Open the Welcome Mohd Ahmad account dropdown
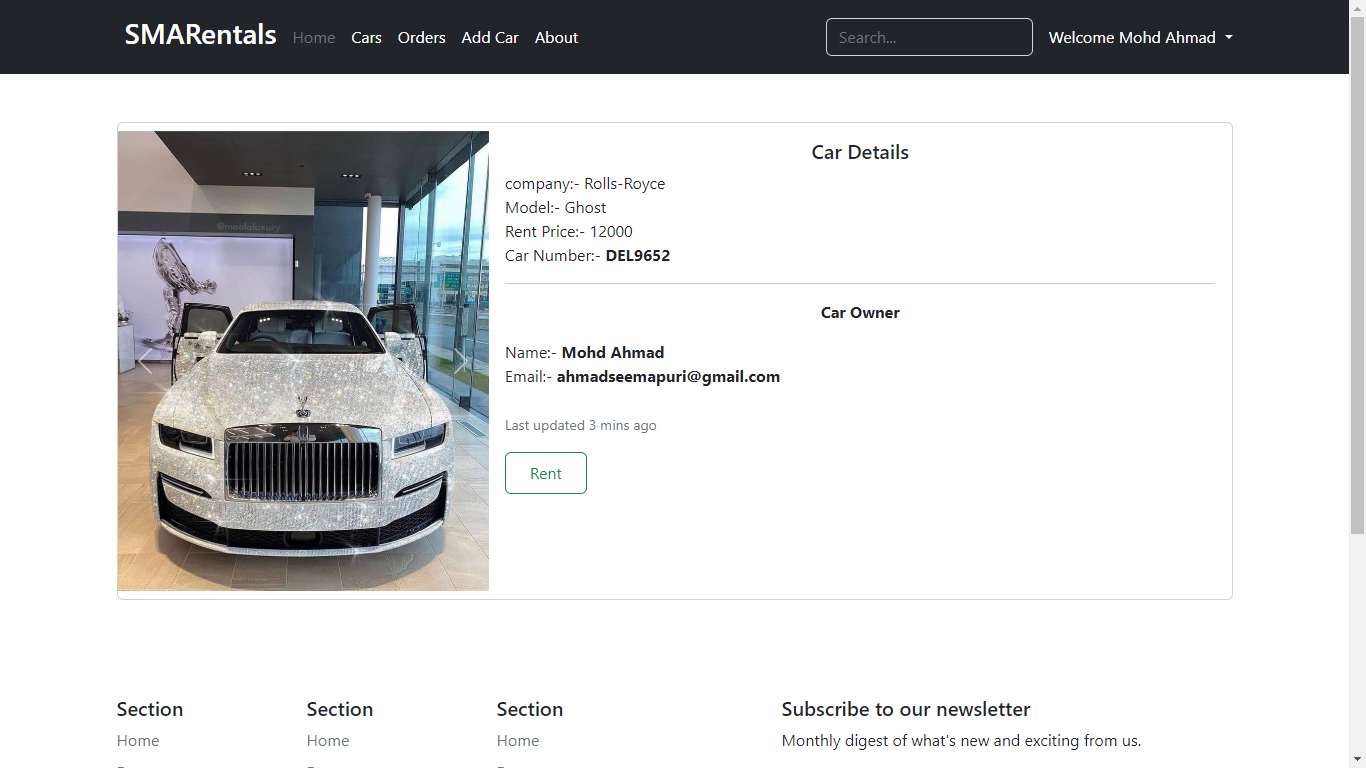This screenshot has height=768, width=1366. coord(1140,37)
